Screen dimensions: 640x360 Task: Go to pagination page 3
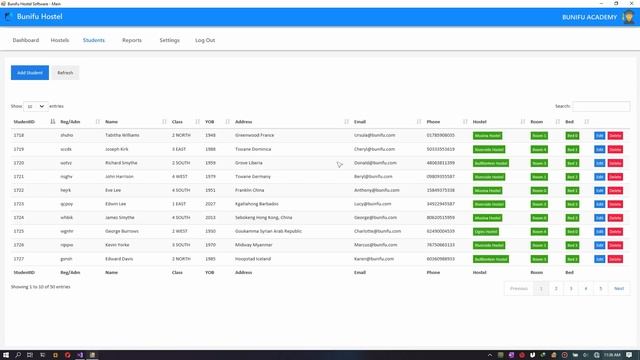click(571, 289)
